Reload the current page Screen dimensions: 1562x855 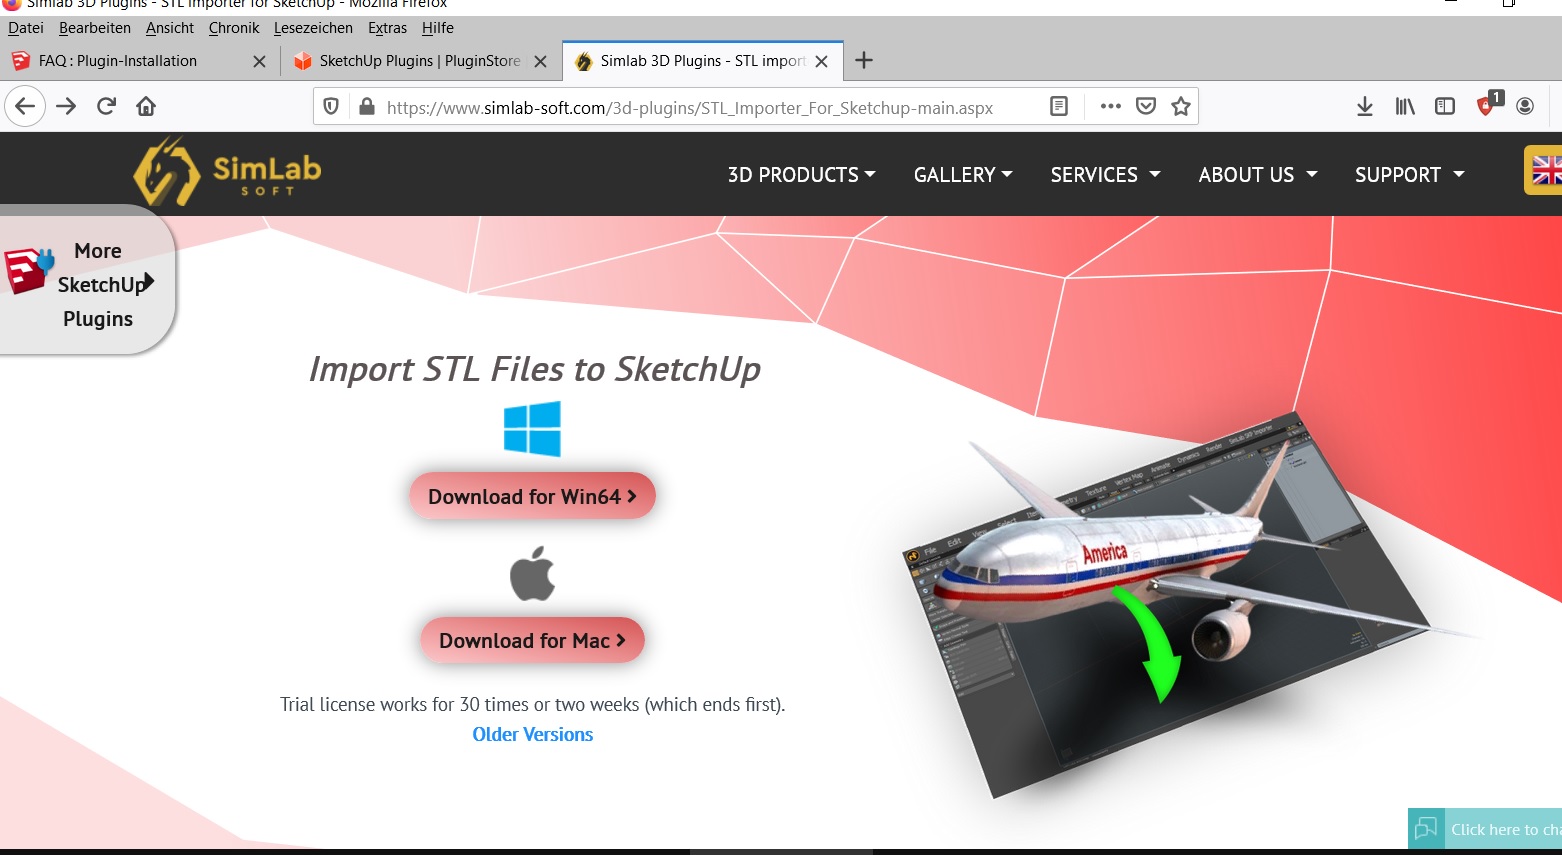click(x=106, y=106)
